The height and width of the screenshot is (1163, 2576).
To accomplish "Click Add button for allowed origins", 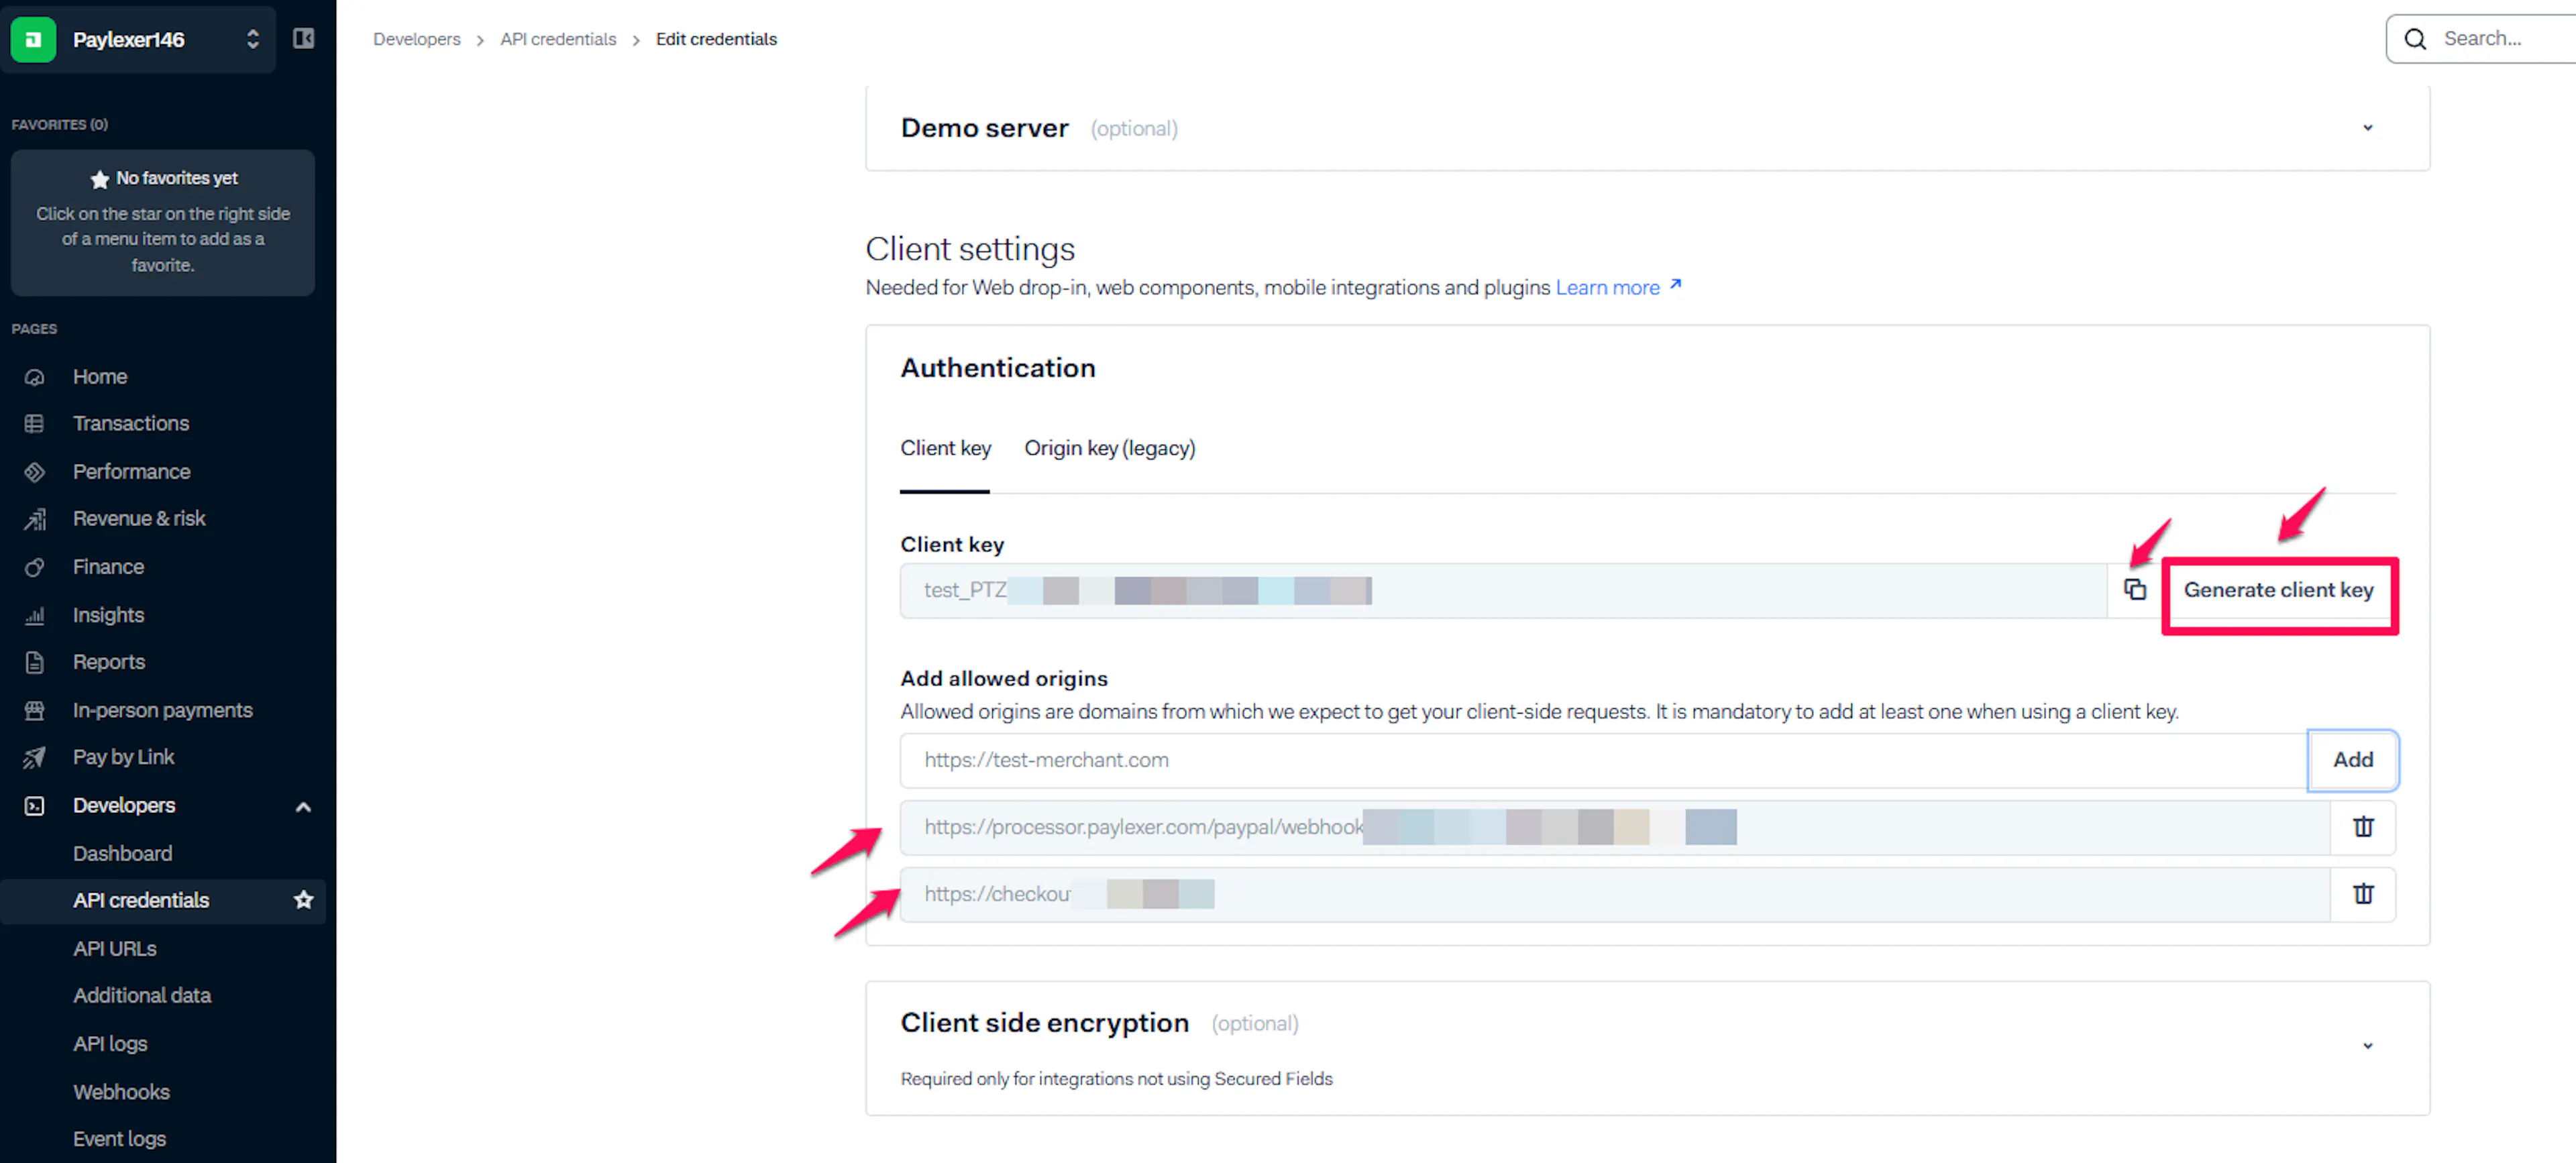I will (x=2352, y=760).
